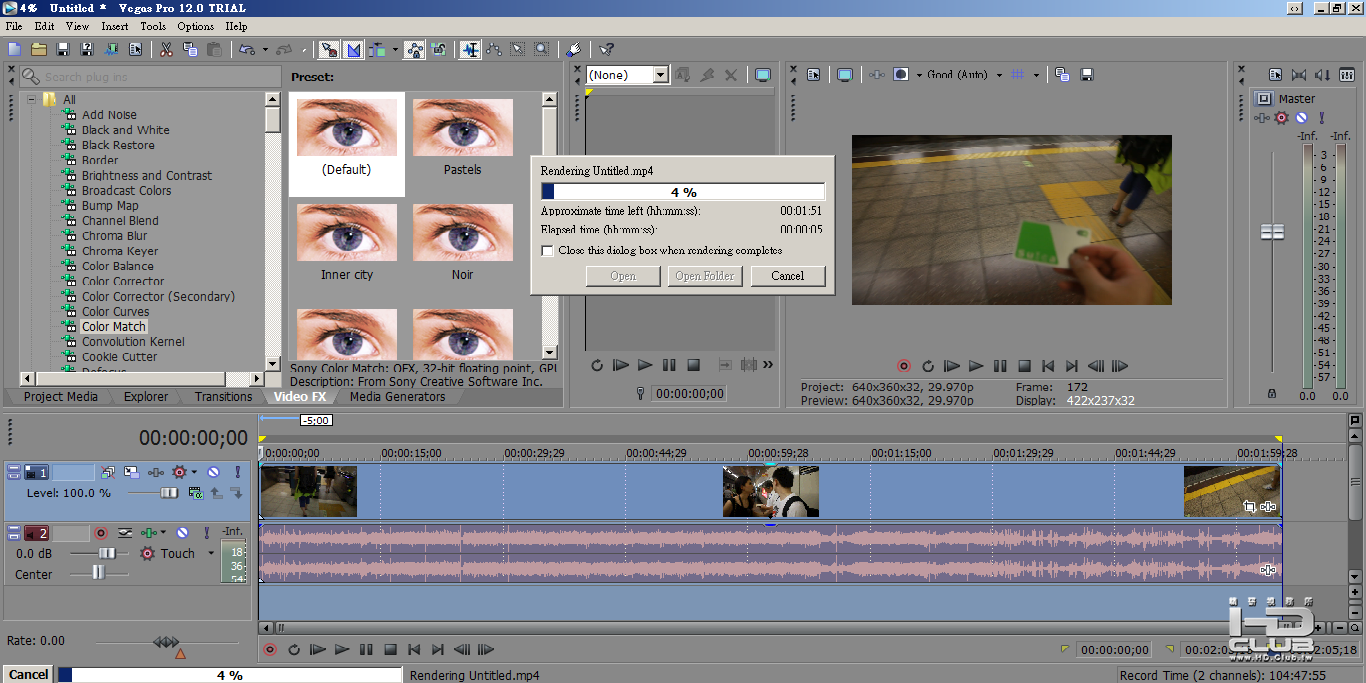Click Save Snapshot icon in preview toolbar
The height and width of the screenshot is (683, 1366).
(x=1087, y=75)
